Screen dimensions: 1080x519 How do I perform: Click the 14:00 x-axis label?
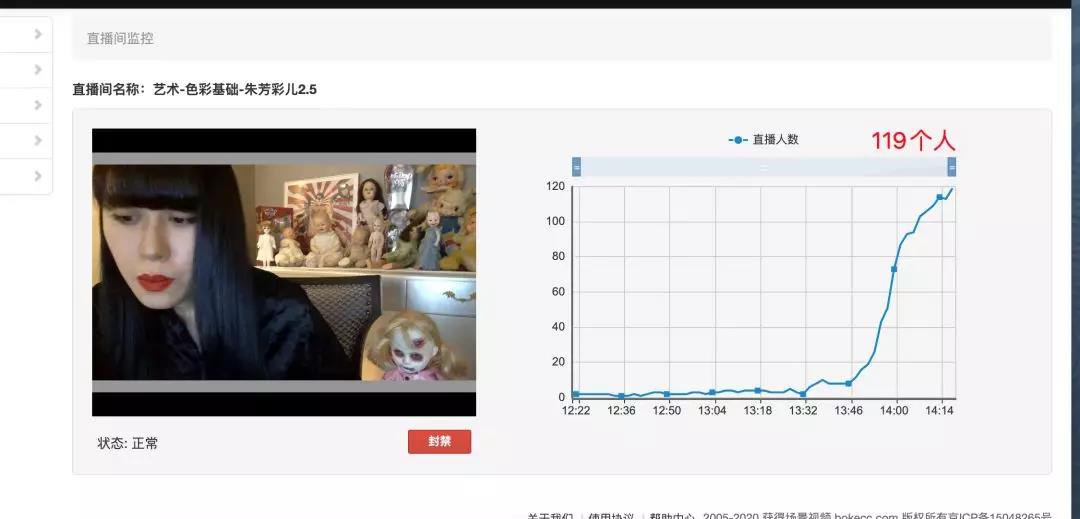pos(894,411)
